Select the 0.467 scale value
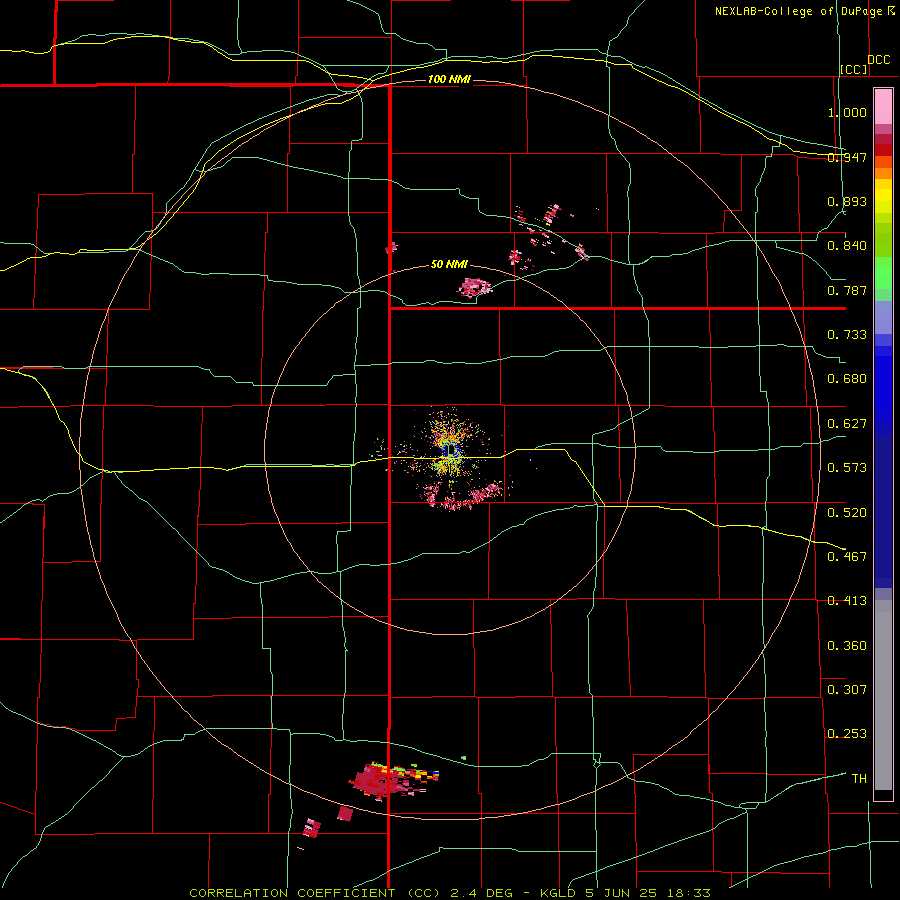Screen dimensions: 900x900 coord(847,557)
